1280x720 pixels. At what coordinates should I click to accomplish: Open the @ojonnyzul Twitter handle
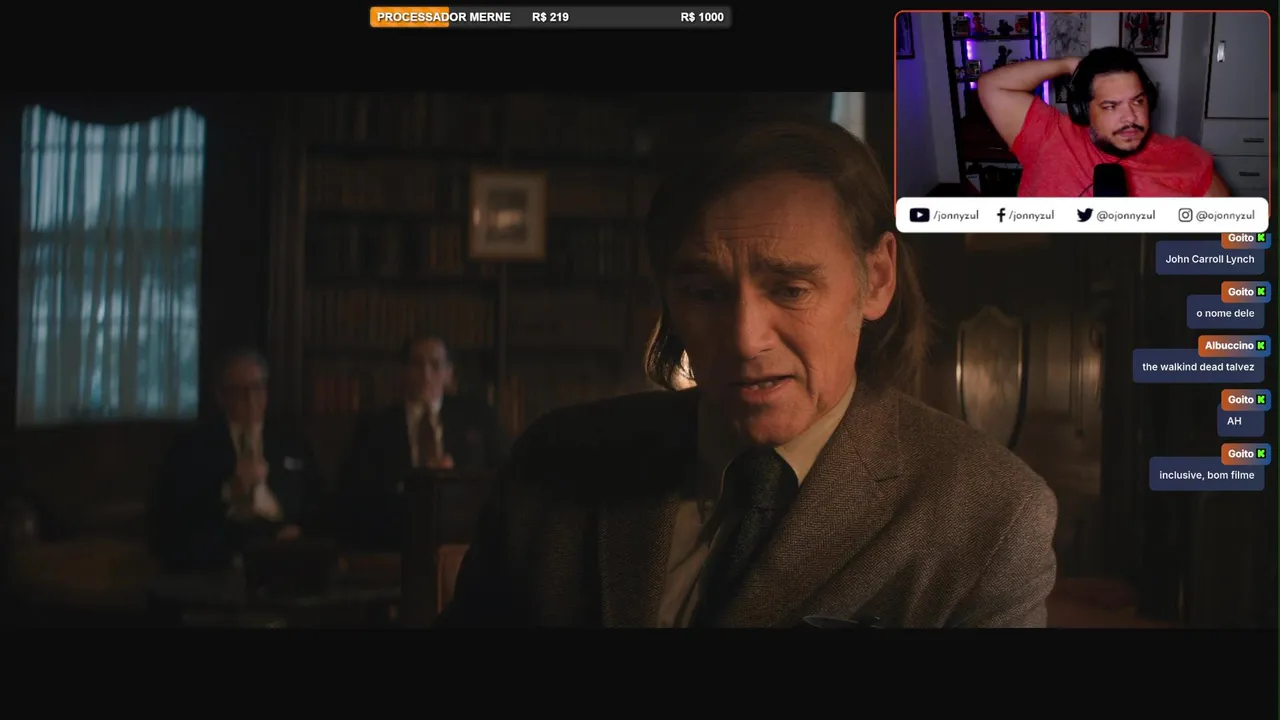click(x=1126, y=215)
